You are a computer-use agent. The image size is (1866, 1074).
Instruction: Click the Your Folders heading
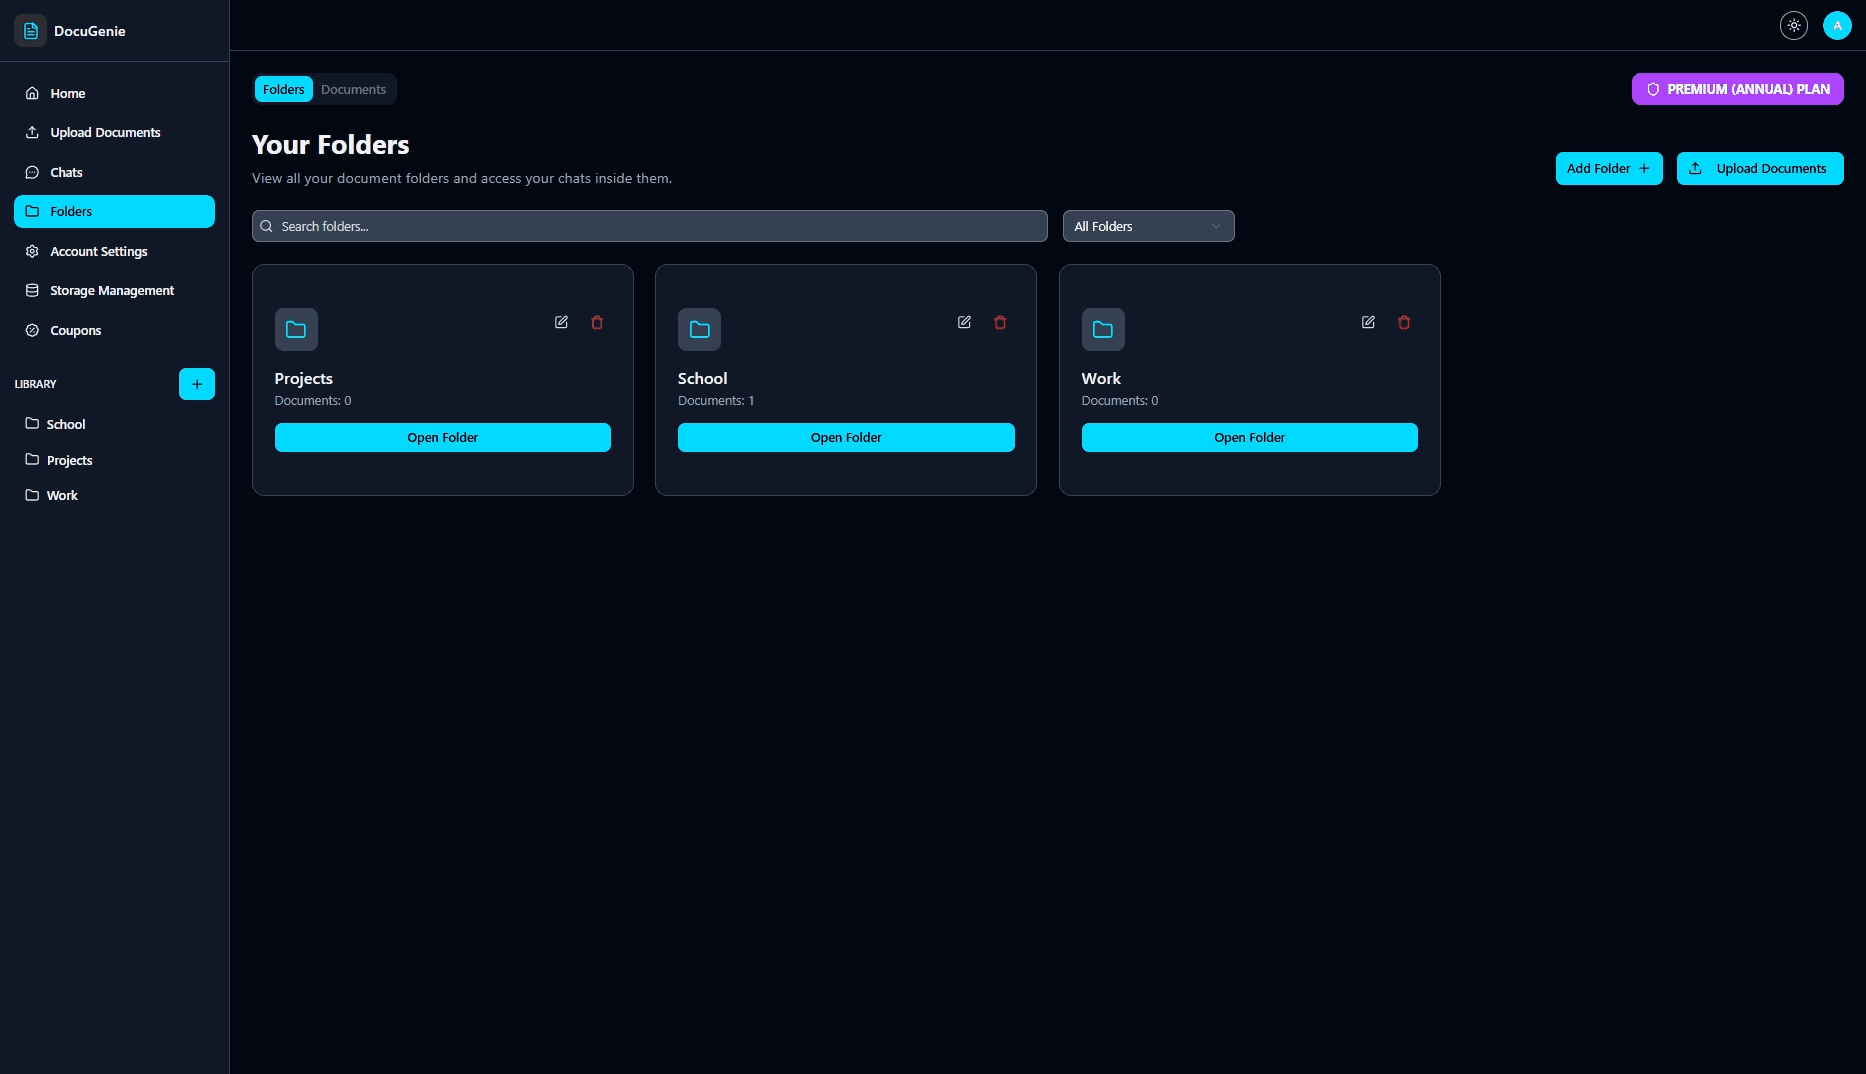point(331,145)
